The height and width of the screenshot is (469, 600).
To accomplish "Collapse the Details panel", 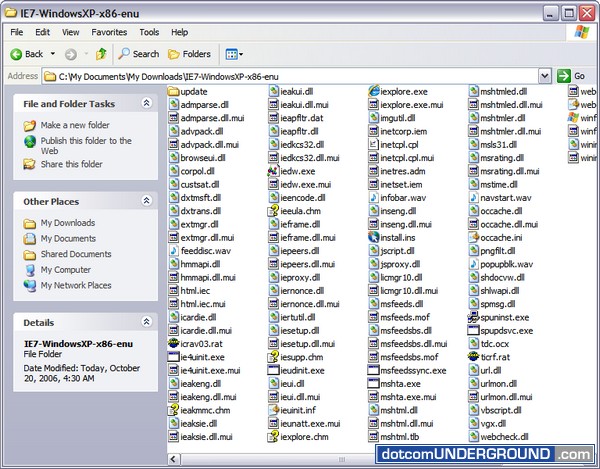I will coord(146,323).
